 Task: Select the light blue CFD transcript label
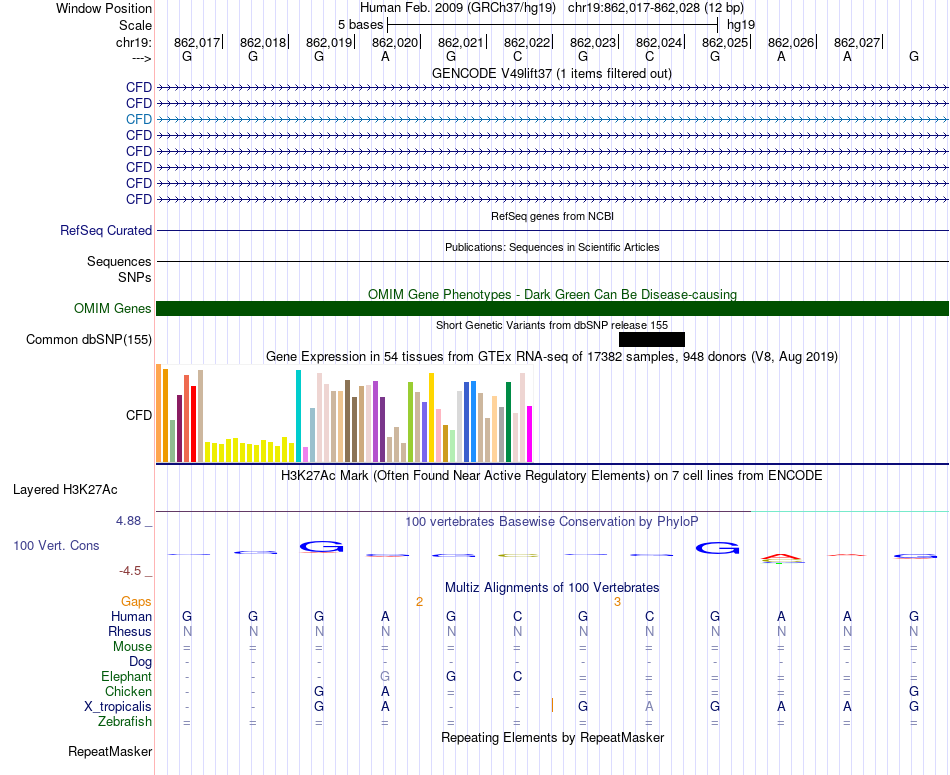click(139, 119)
